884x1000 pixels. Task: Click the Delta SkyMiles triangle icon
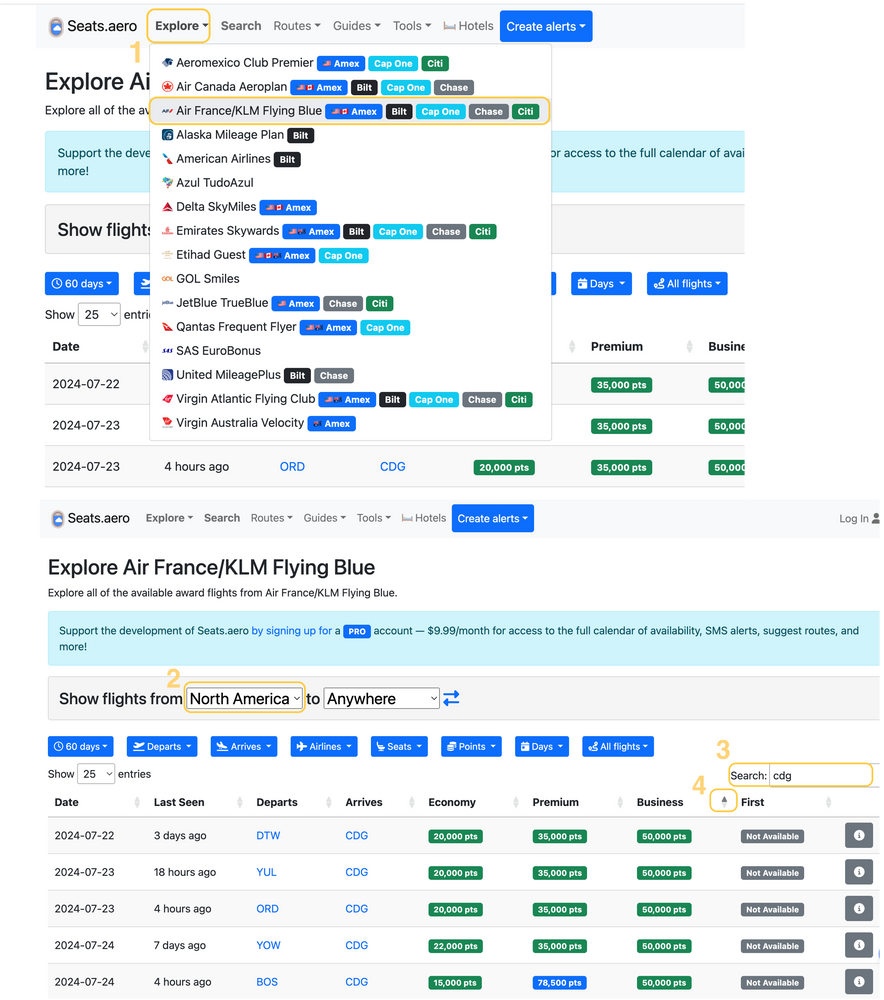point(167,207)
